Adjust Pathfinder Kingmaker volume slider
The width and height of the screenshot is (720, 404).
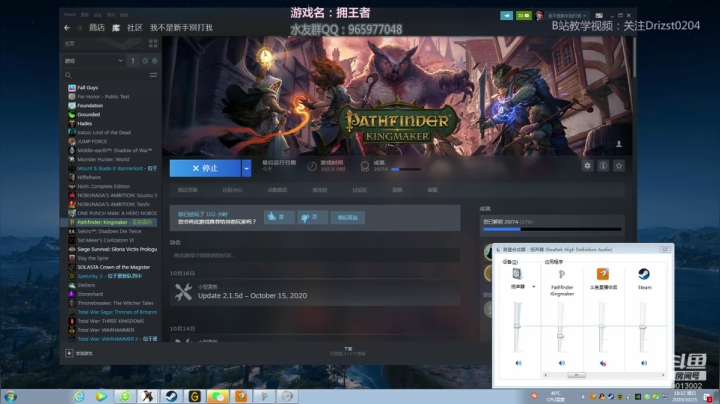(x=560, y=336)
